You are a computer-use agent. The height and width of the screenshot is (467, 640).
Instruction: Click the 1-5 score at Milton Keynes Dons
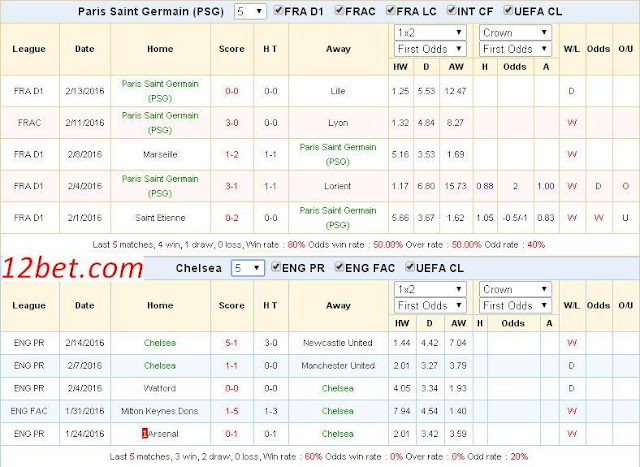point(231,411)
